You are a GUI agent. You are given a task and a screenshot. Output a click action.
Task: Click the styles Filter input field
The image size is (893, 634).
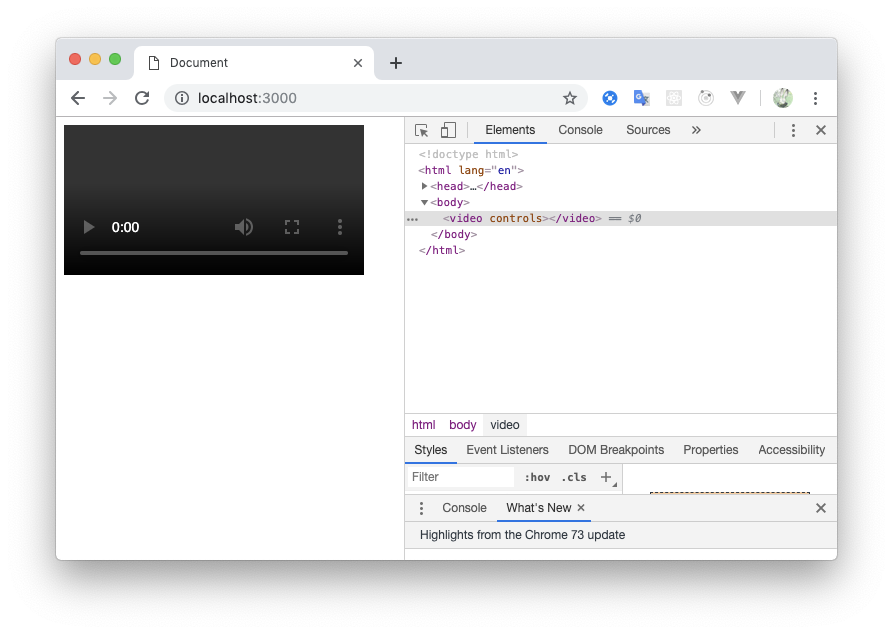click(x=460, y=477)
